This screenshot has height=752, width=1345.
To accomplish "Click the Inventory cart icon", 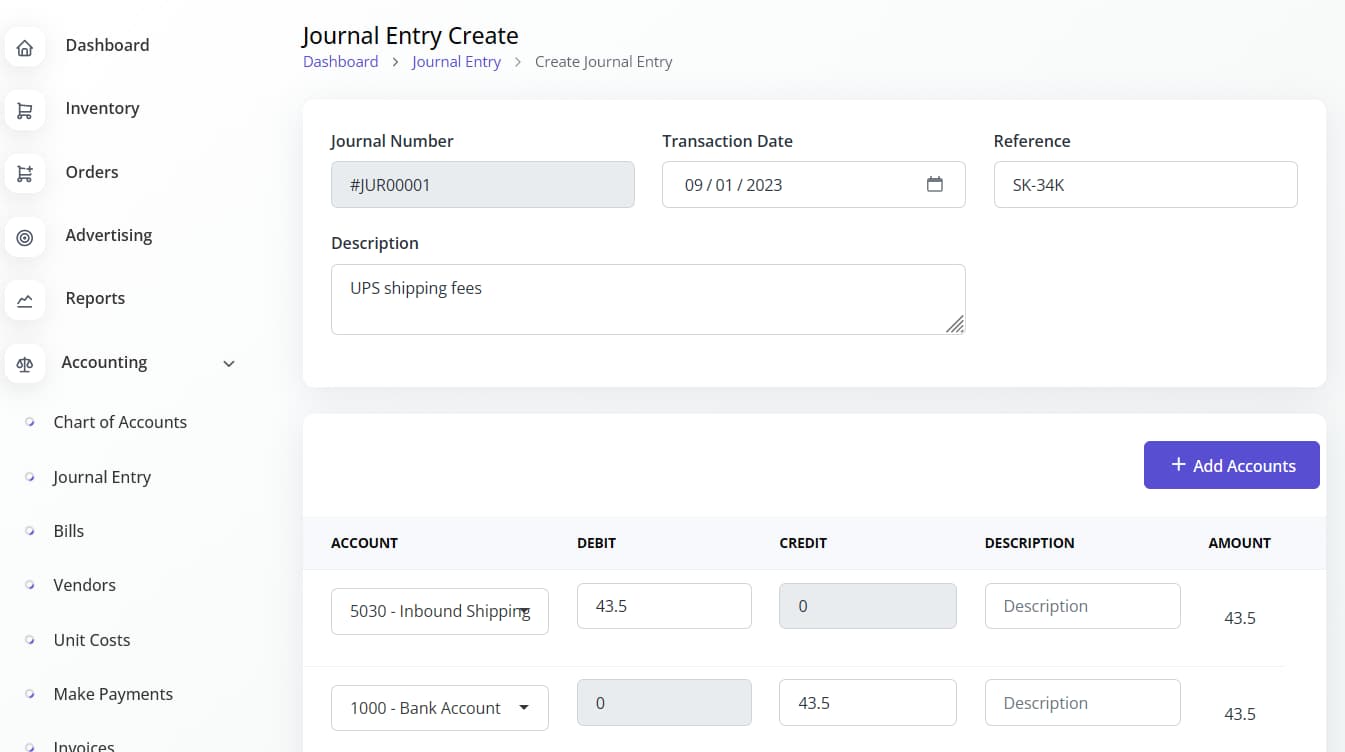I will (25, 111).
